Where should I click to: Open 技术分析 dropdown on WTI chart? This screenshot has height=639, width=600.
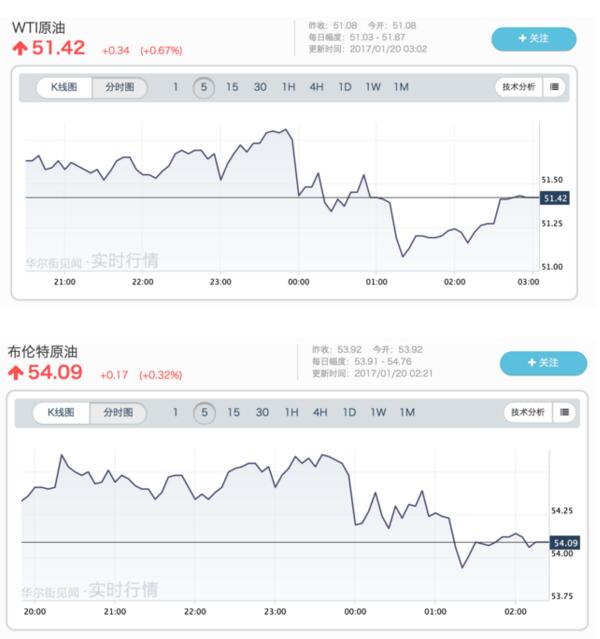[x=517, y=87]
